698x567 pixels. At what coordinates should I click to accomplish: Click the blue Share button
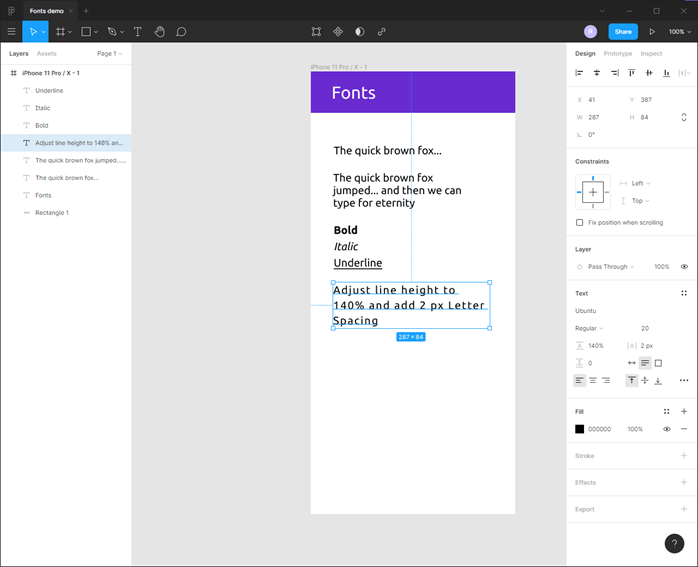click(622, 32)
